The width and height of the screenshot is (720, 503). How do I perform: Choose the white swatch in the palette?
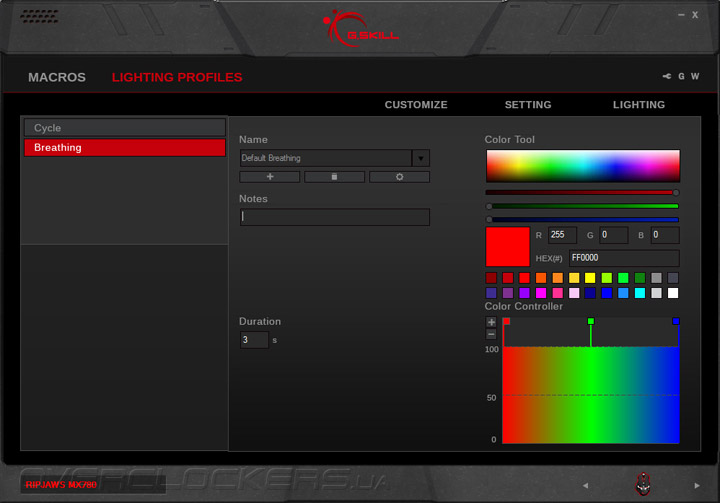click(x=673, y=293)
